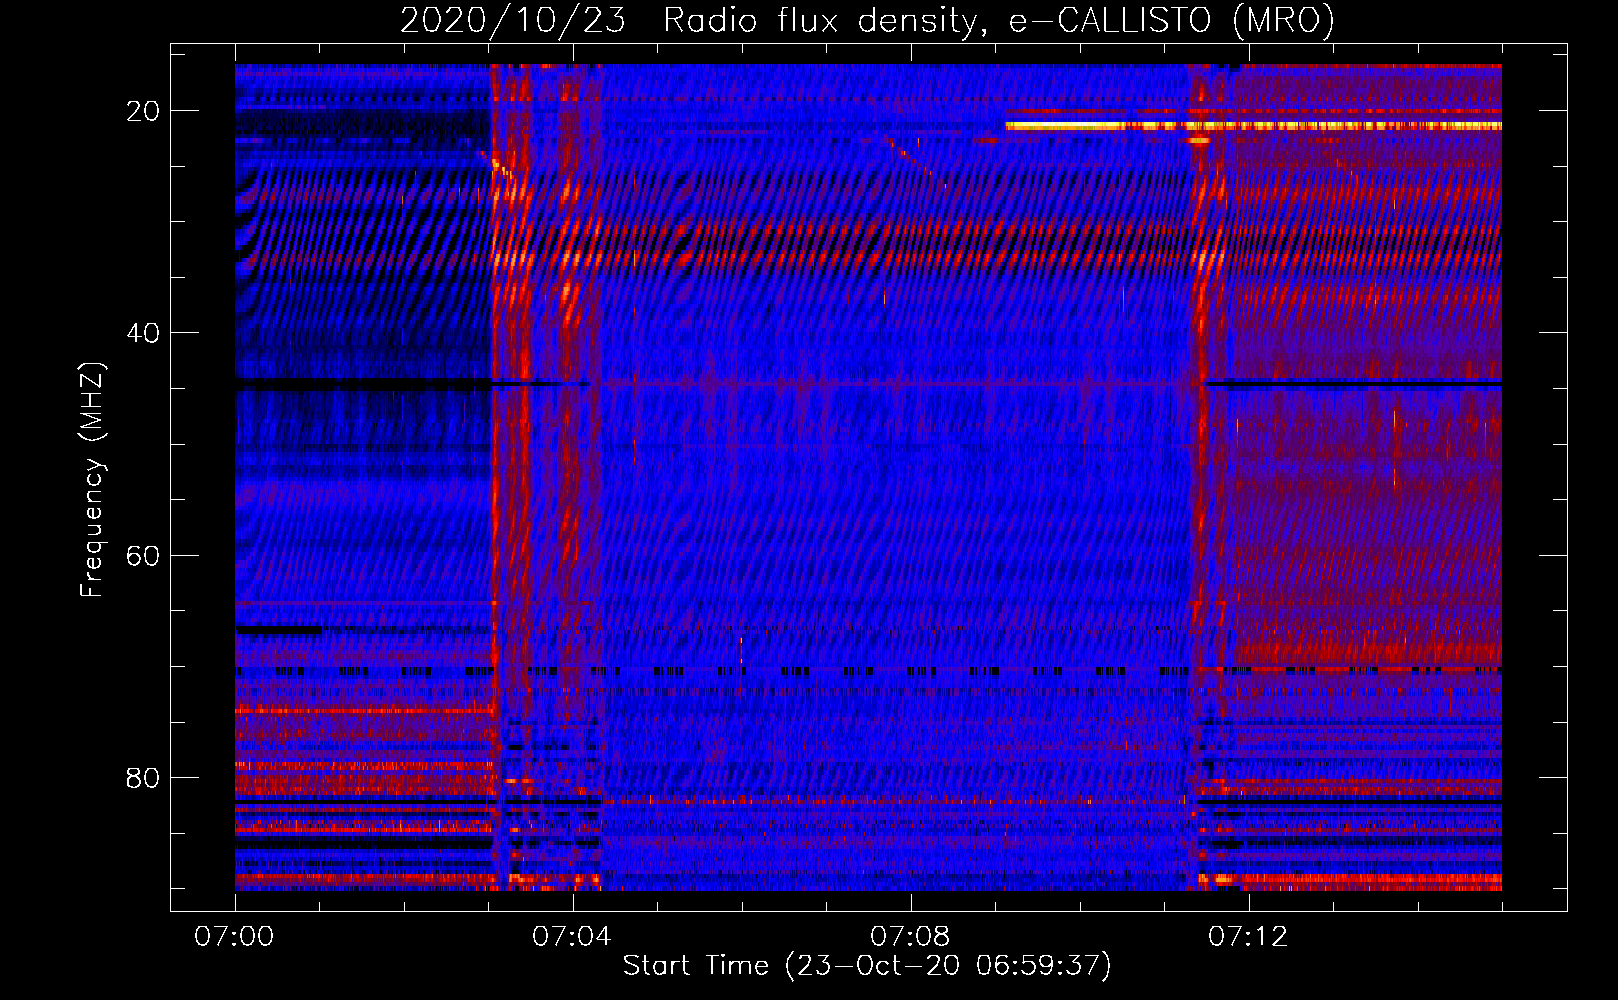Click the '07:04' time tick label
Viewport: 1618px width, 1000px height.
(572, 936)
